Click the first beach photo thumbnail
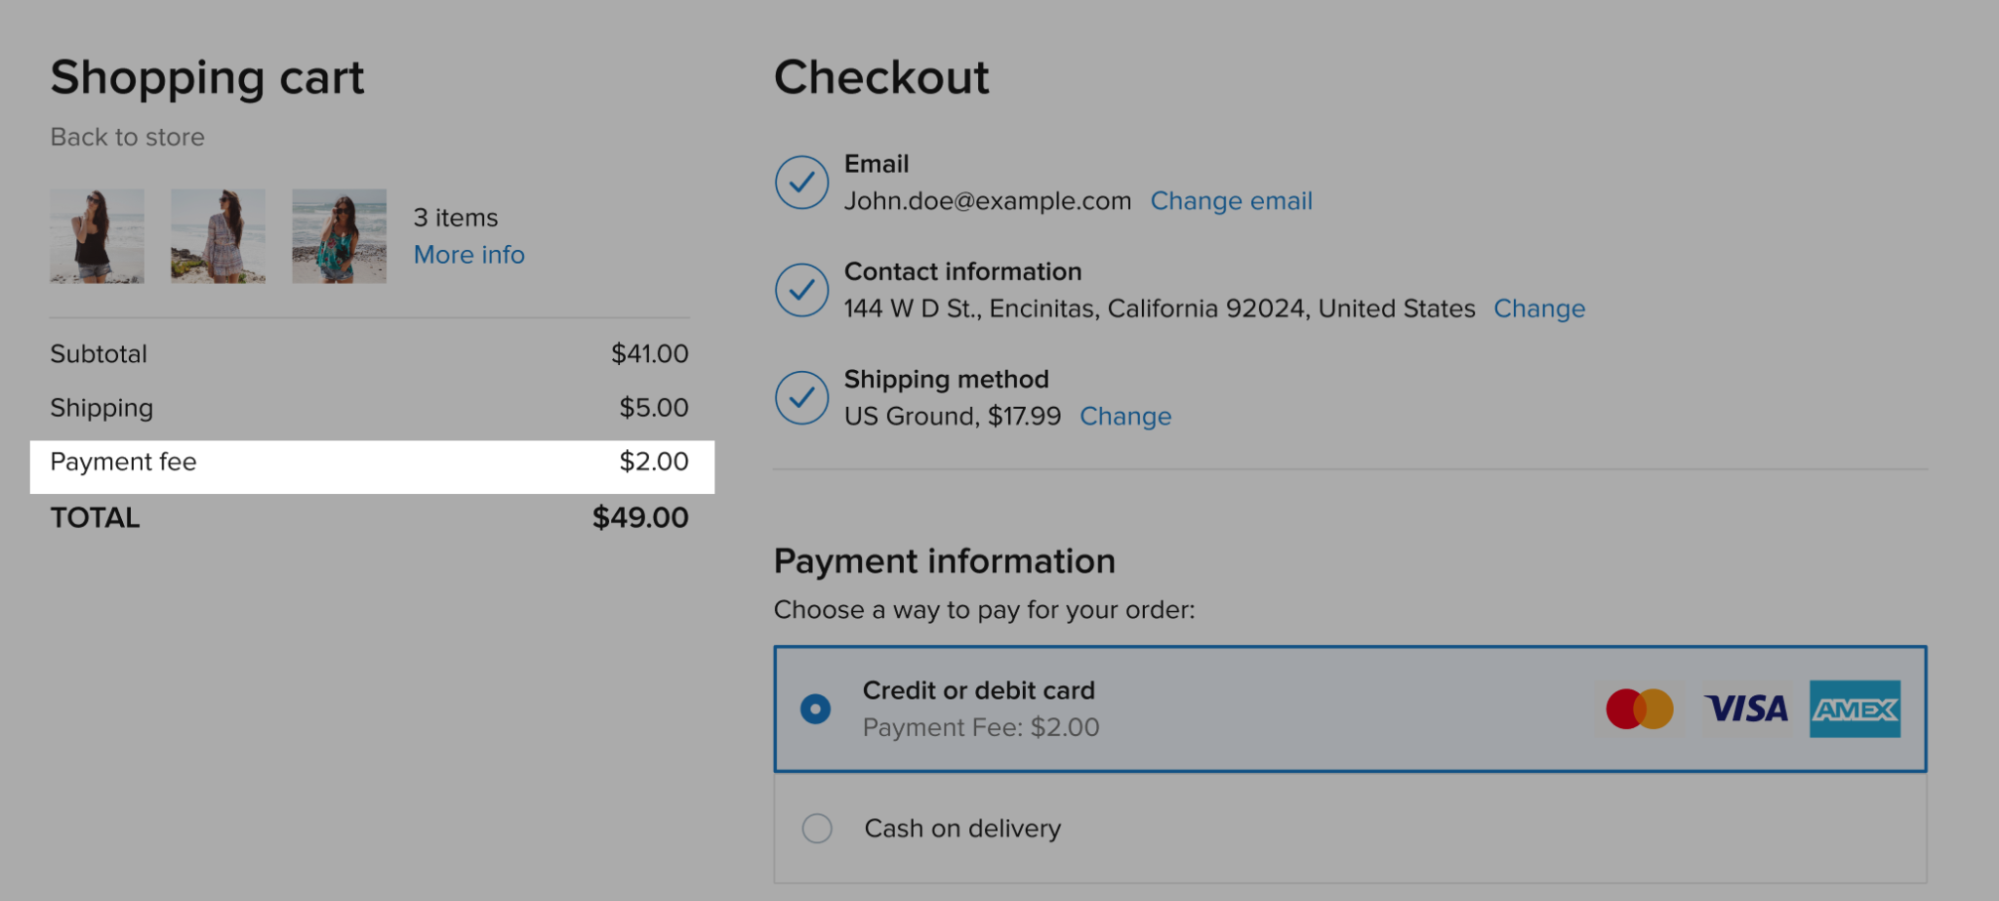 [96, 236]
